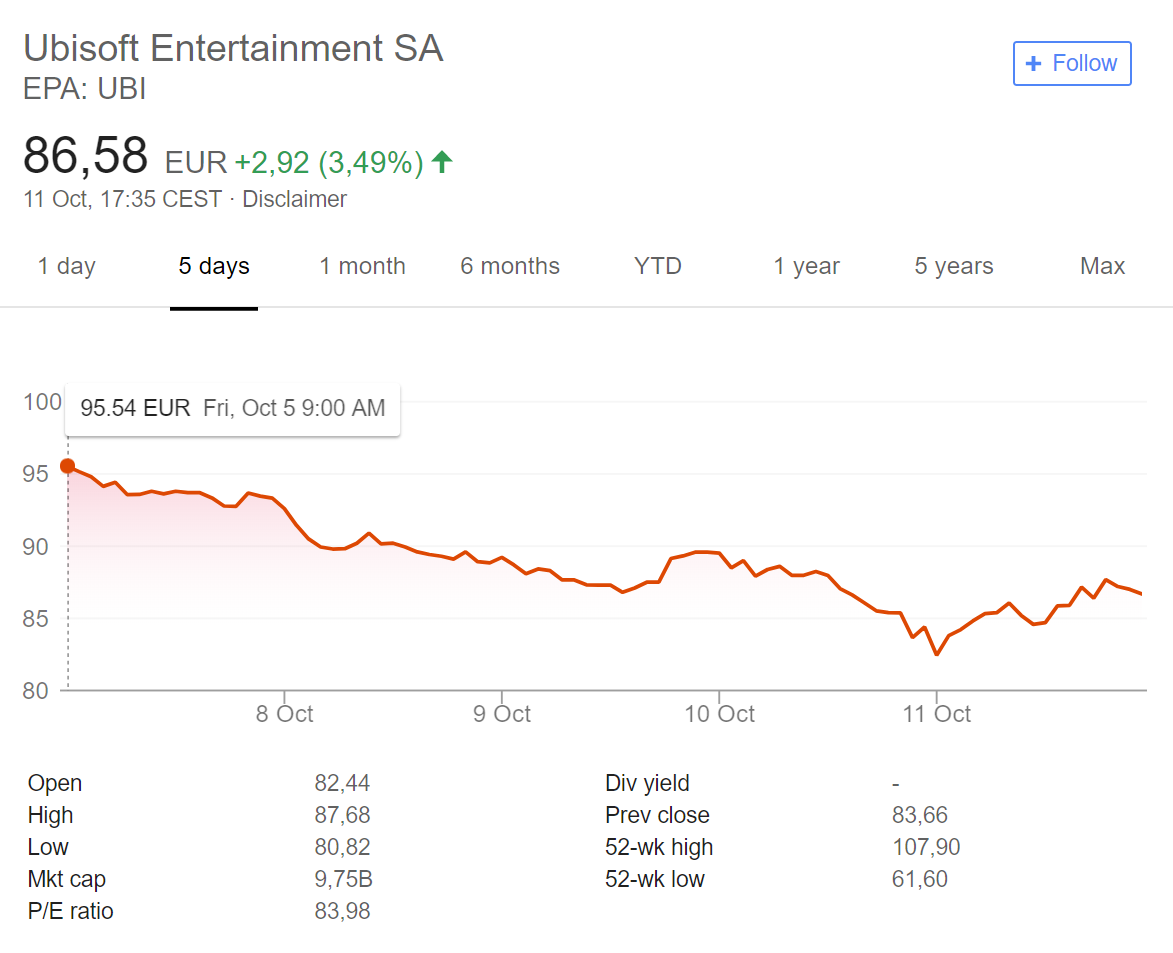This screenshot has height=953, width=1173.
Task: Click the Ubisoft Entertainment SA title
Action: click(x=233, y=47)
